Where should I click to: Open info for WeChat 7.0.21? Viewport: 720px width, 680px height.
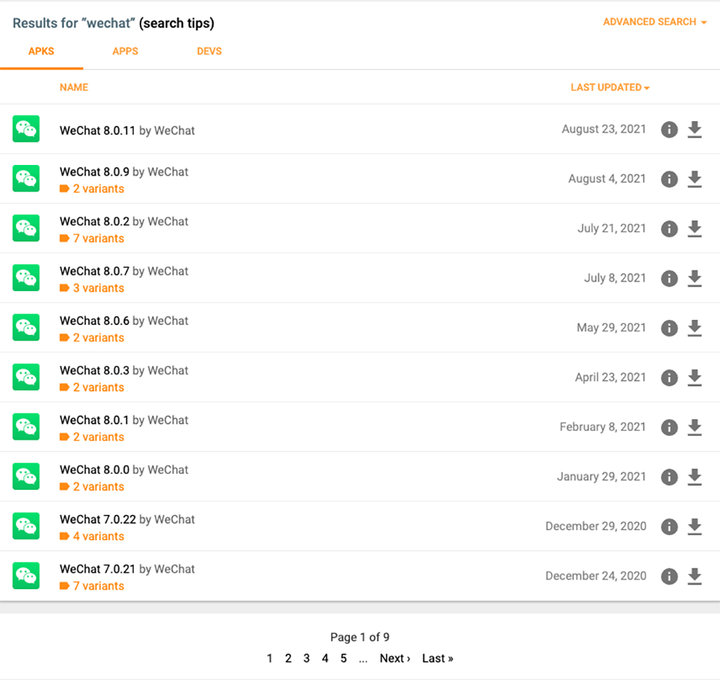point(669,576)
